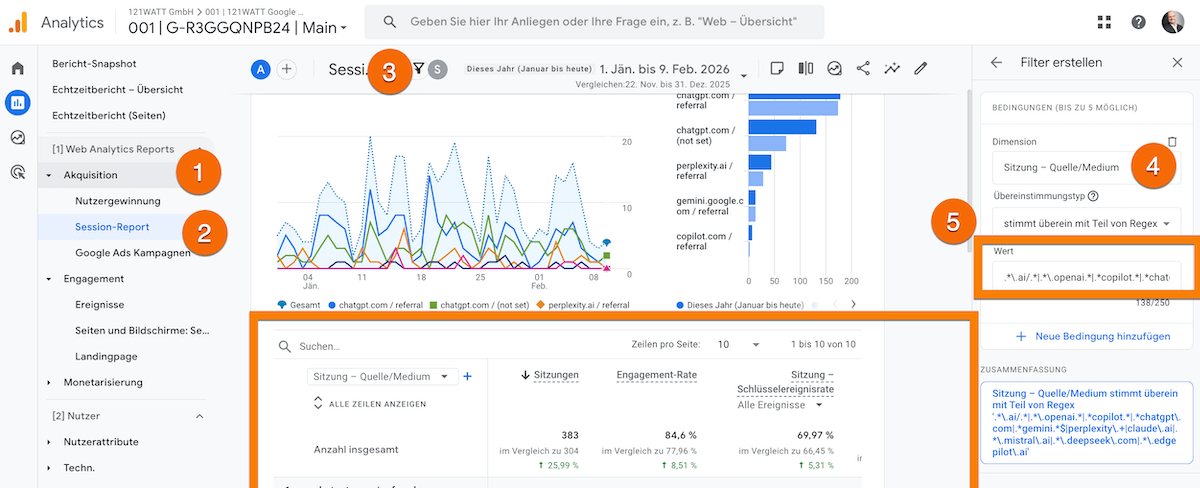
Task: Open Echtzeitbericht – Übersicht report
Action: (117, 89)
